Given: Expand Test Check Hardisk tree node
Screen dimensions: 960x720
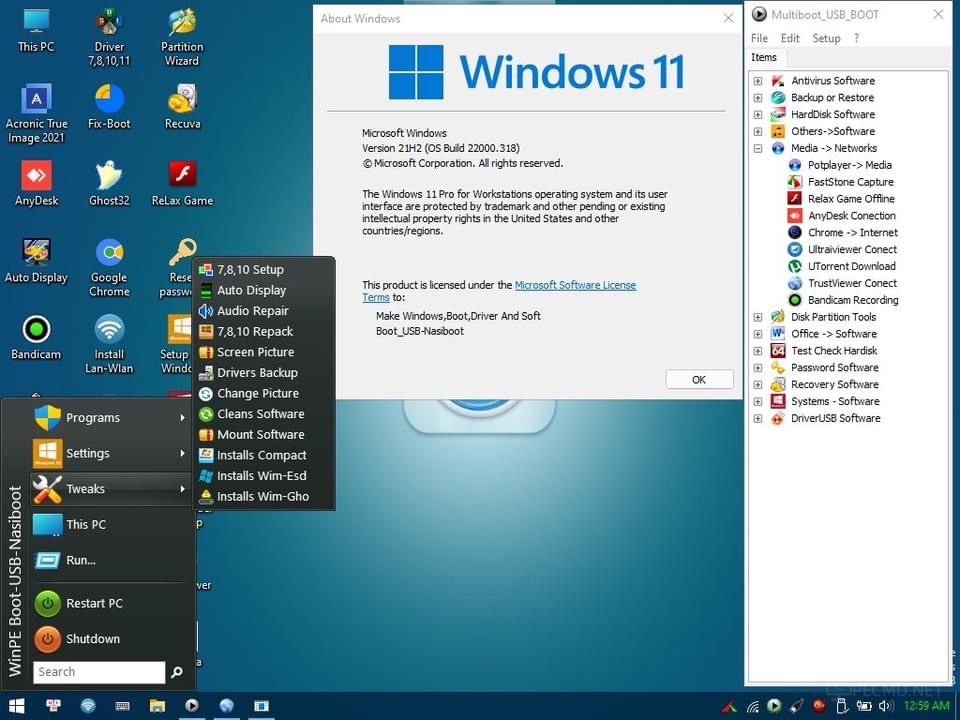Looking at the screenshot, I should click(x=758, y=351).
